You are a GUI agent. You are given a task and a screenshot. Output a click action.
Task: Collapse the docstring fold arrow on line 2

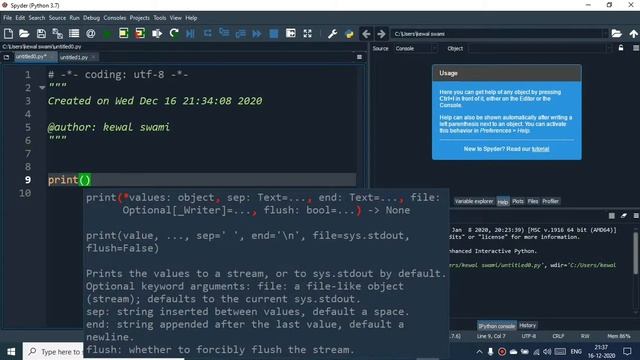click(x=42, y=87)
